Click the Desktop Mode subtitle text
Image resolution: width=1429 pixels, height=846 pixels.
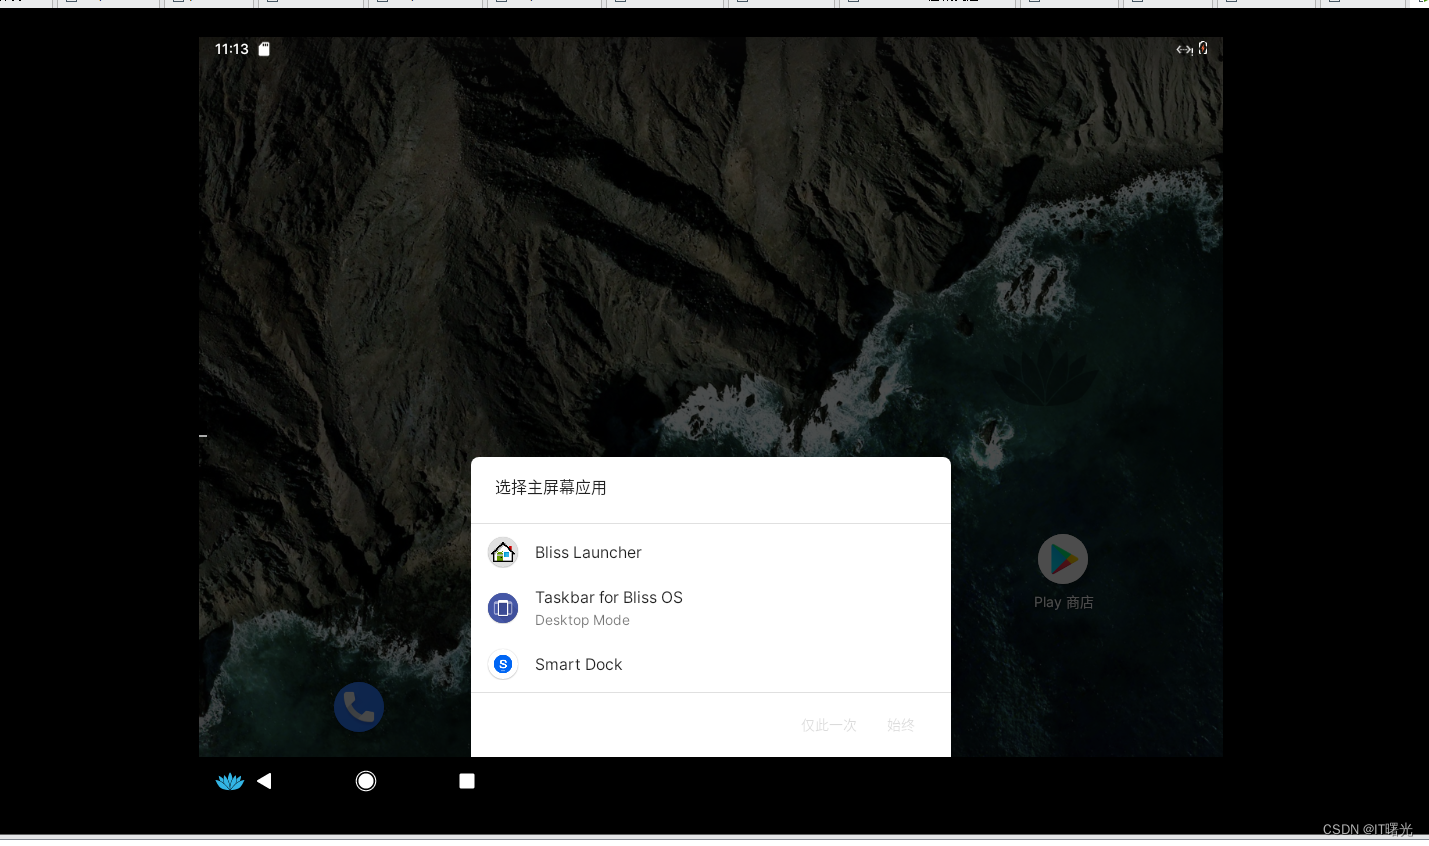coord(582,620)
